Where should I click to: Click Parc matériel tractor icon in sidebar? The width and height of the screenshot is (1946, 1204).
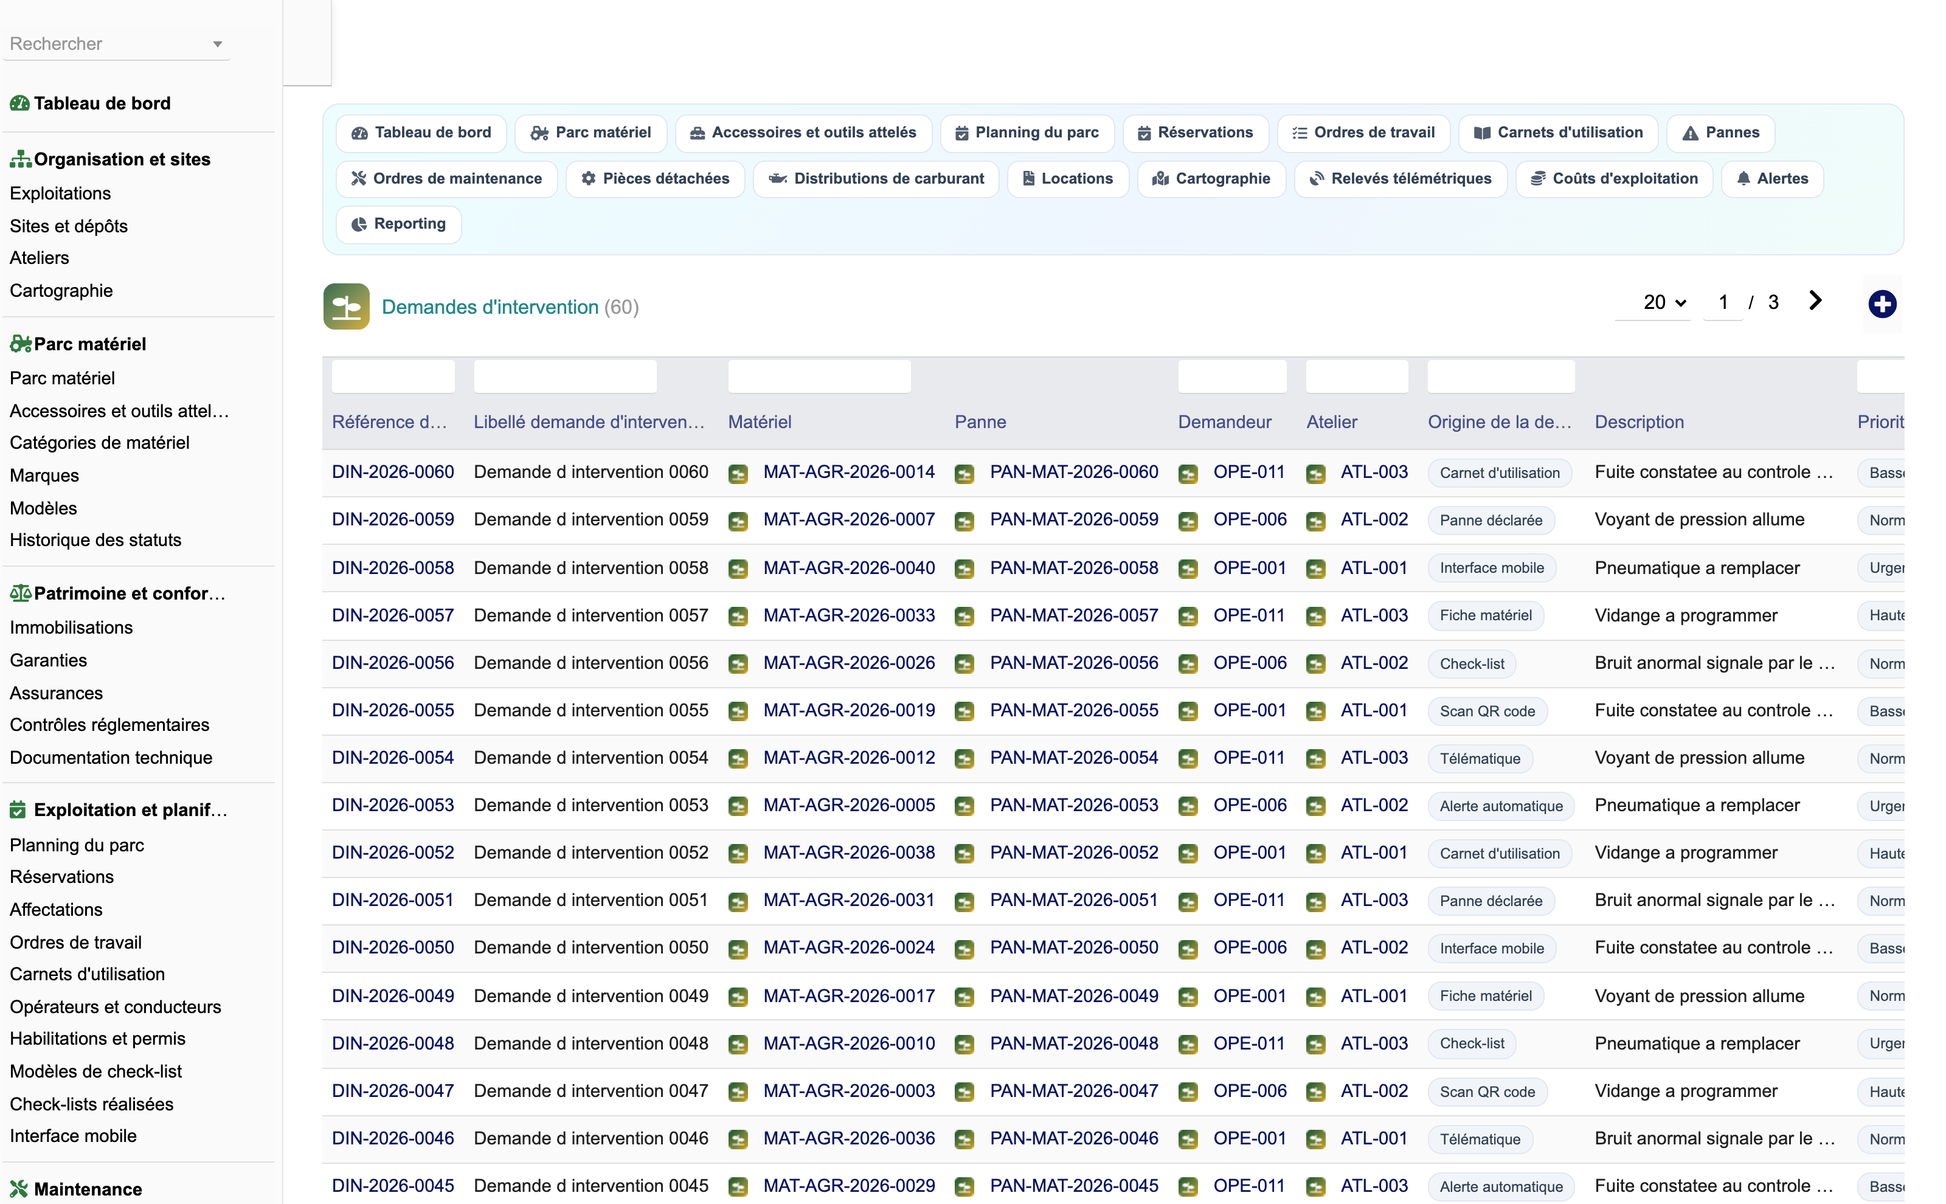20,344
